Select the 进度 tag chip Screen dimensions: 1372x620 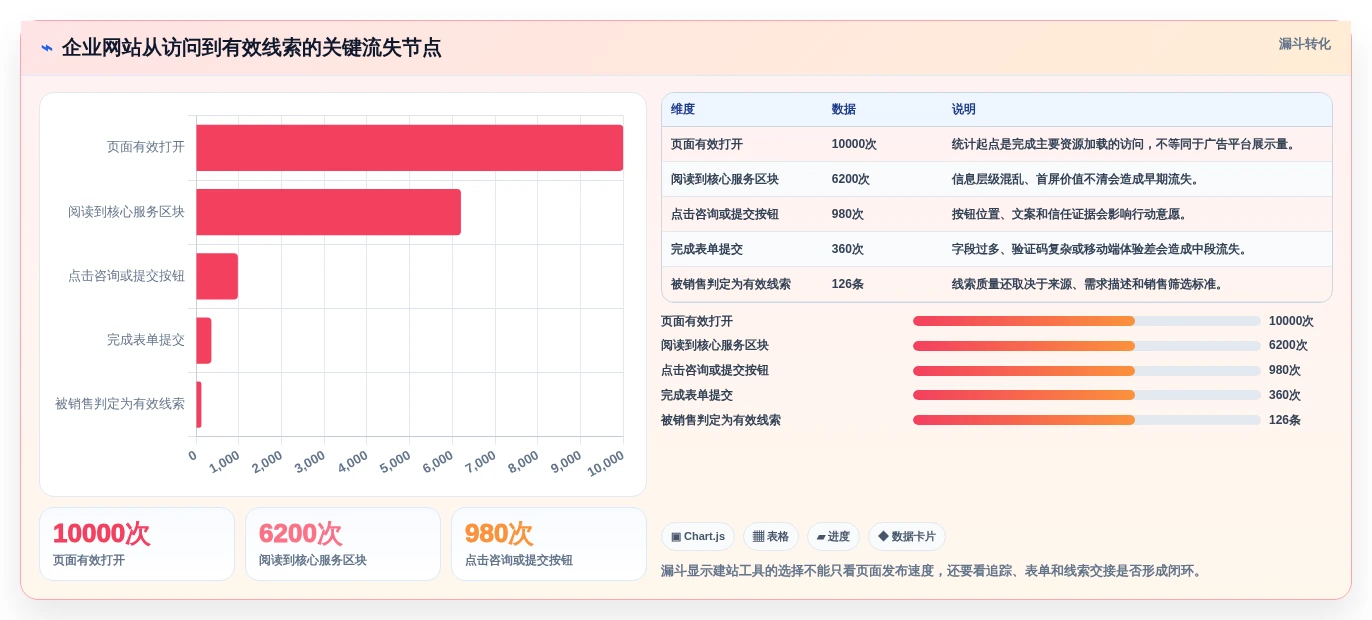(833, 537)
